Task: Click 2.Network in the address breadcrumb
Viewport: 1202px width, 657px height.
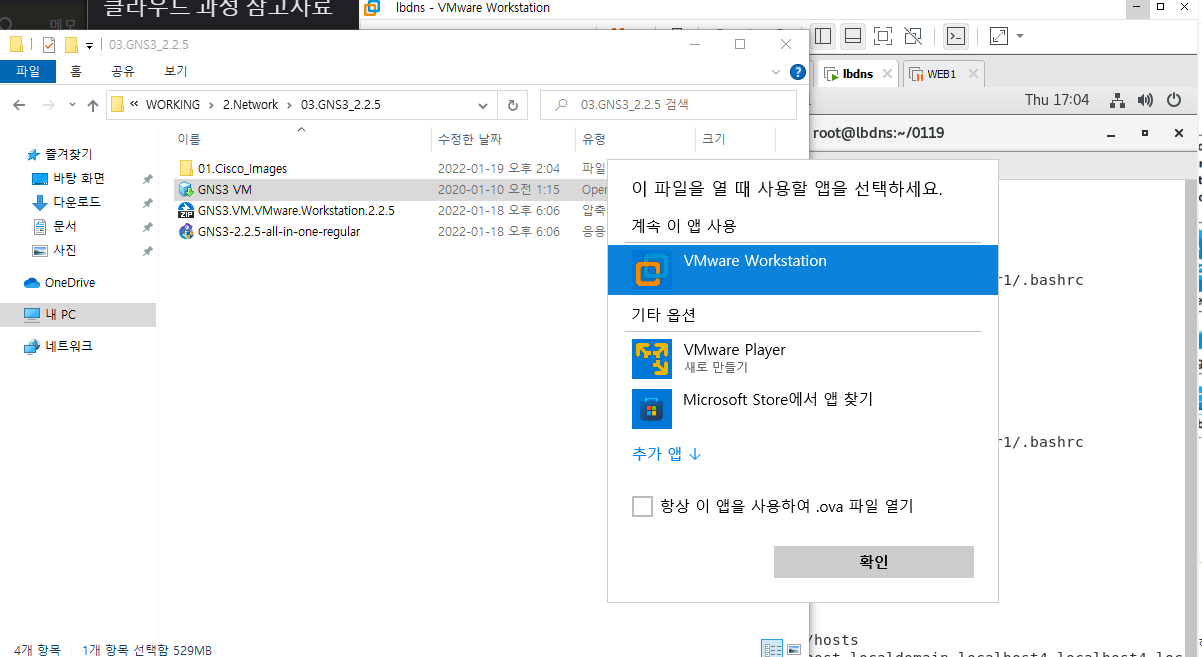Action: pos(250,105)
